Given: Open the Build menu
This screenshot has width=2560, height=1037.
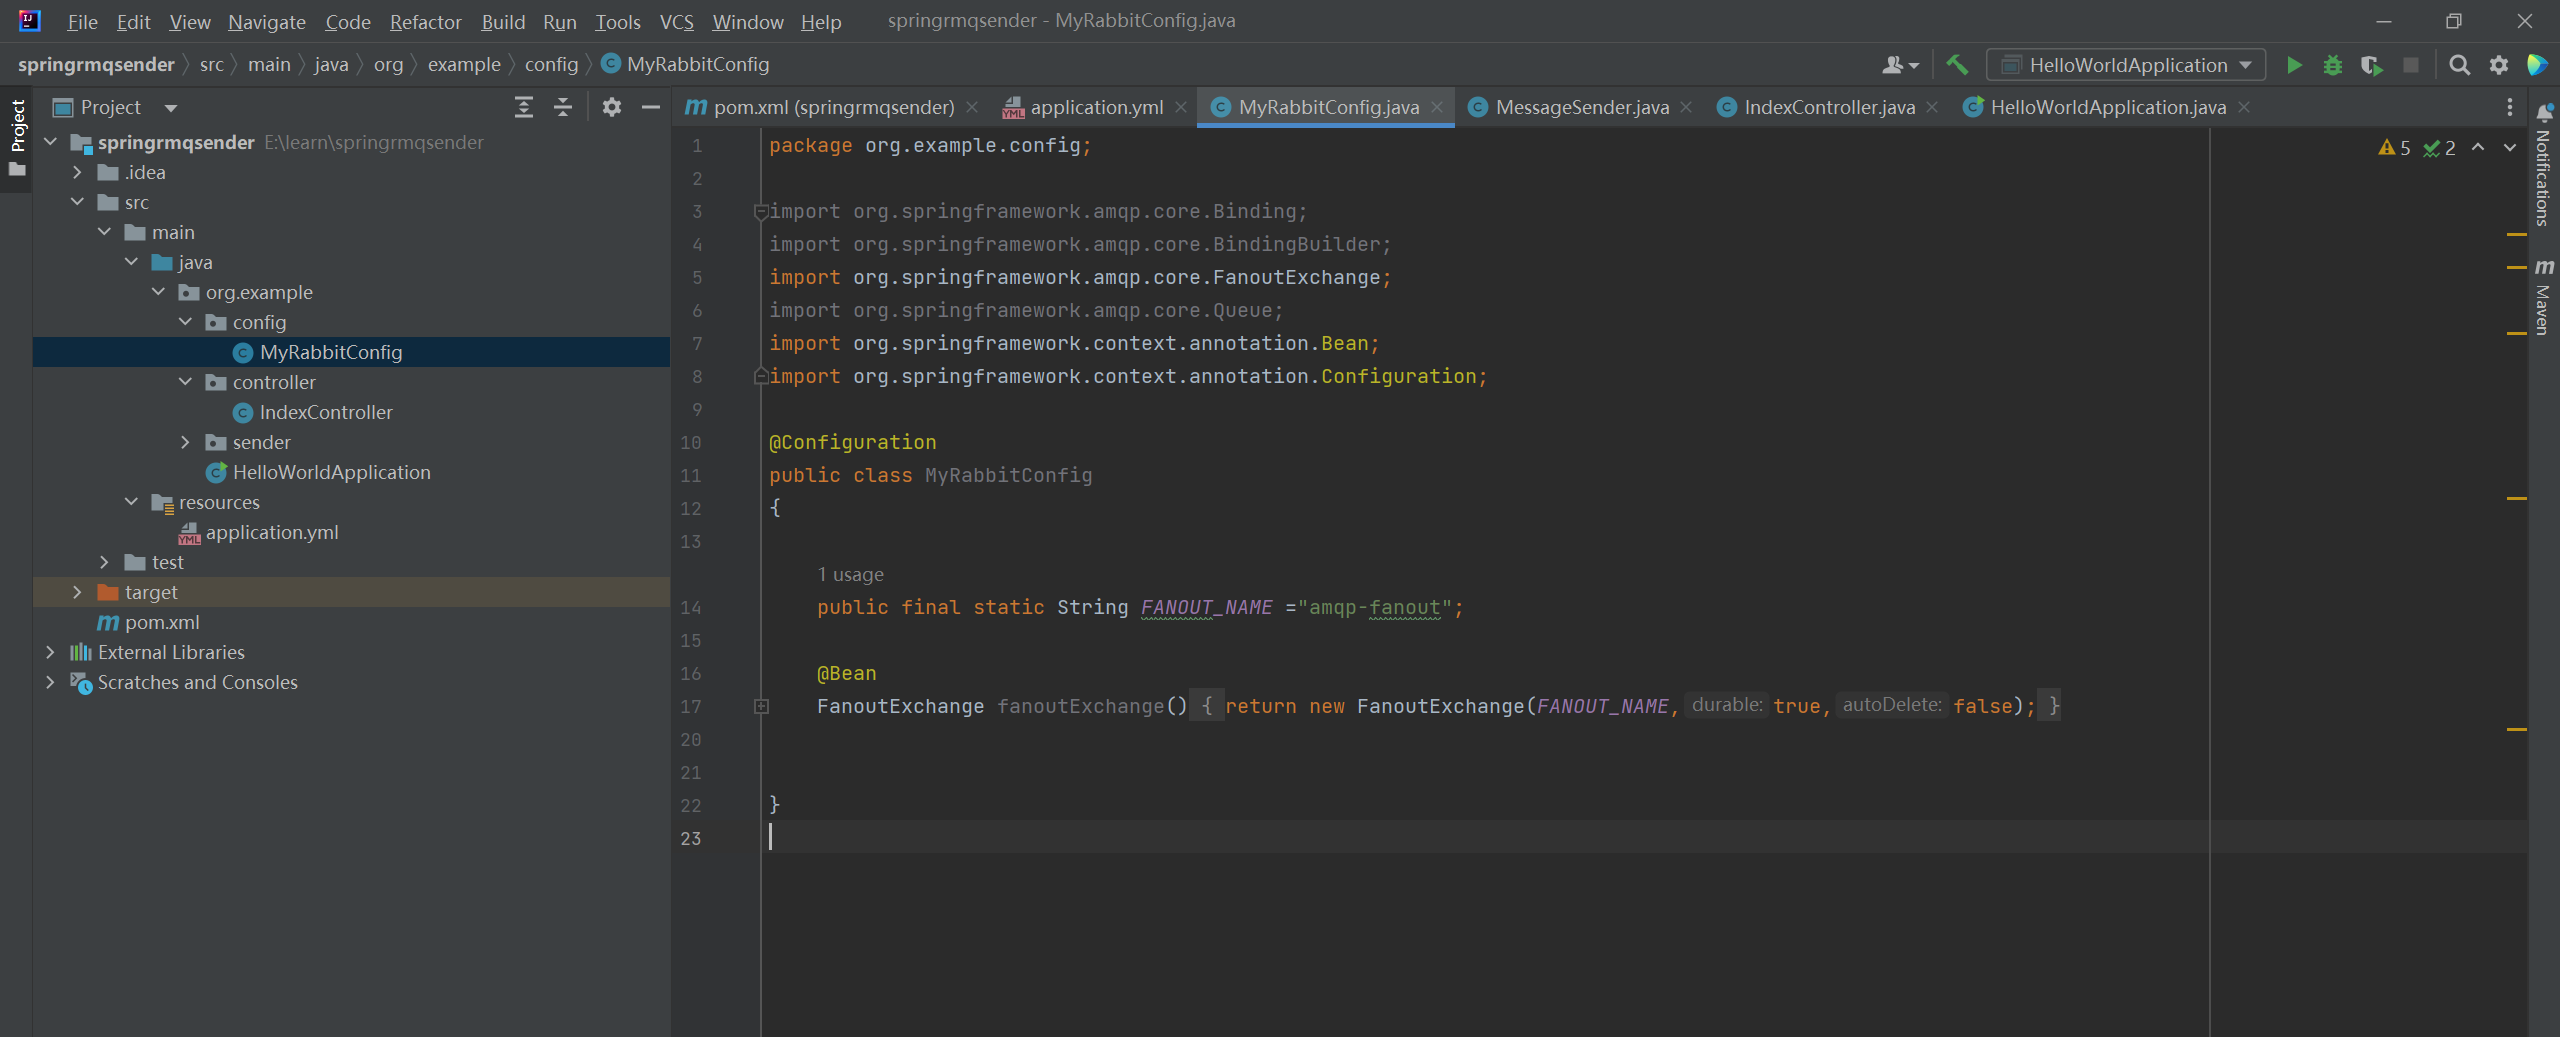Looking at the screenshot, I should (x=502, y=21).
